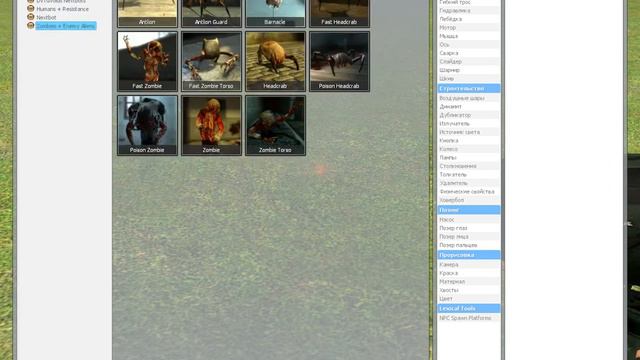Collapse the Позинг tools section
The width and height of the screenshot is (640, 360).
coord(469,210)
